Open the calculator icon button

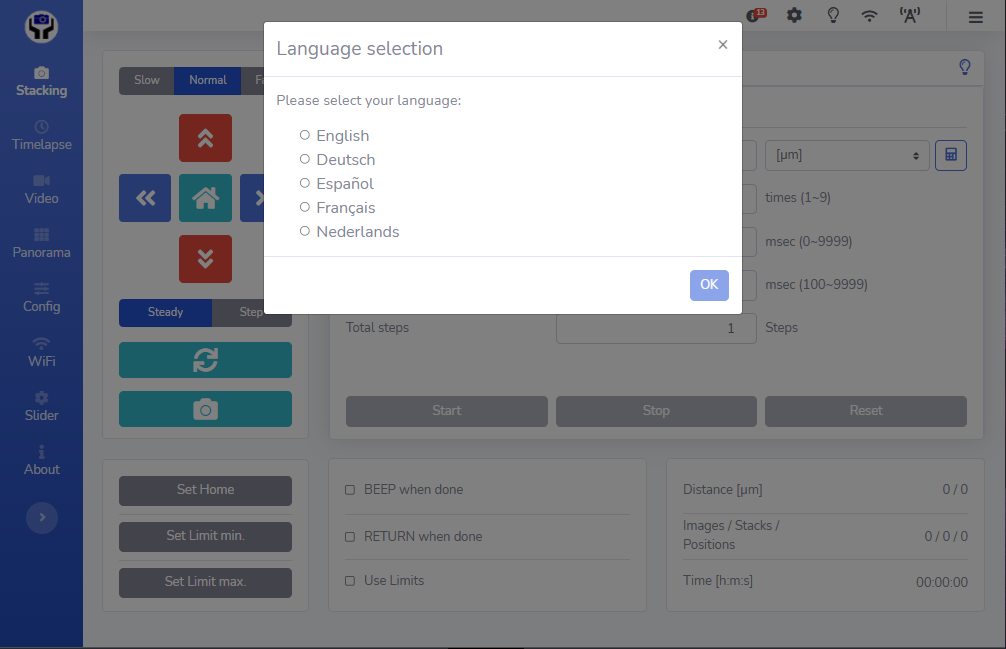950,155
